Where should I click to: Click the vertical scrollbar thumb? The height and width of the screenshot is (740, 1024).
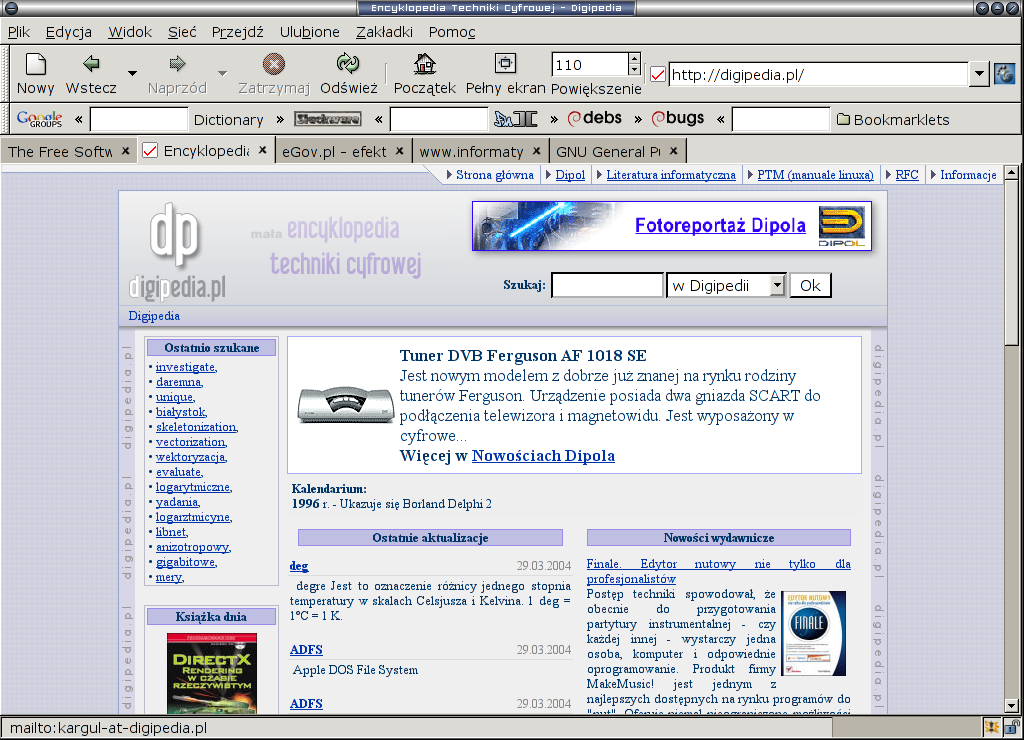click(x=1012, y=264)
